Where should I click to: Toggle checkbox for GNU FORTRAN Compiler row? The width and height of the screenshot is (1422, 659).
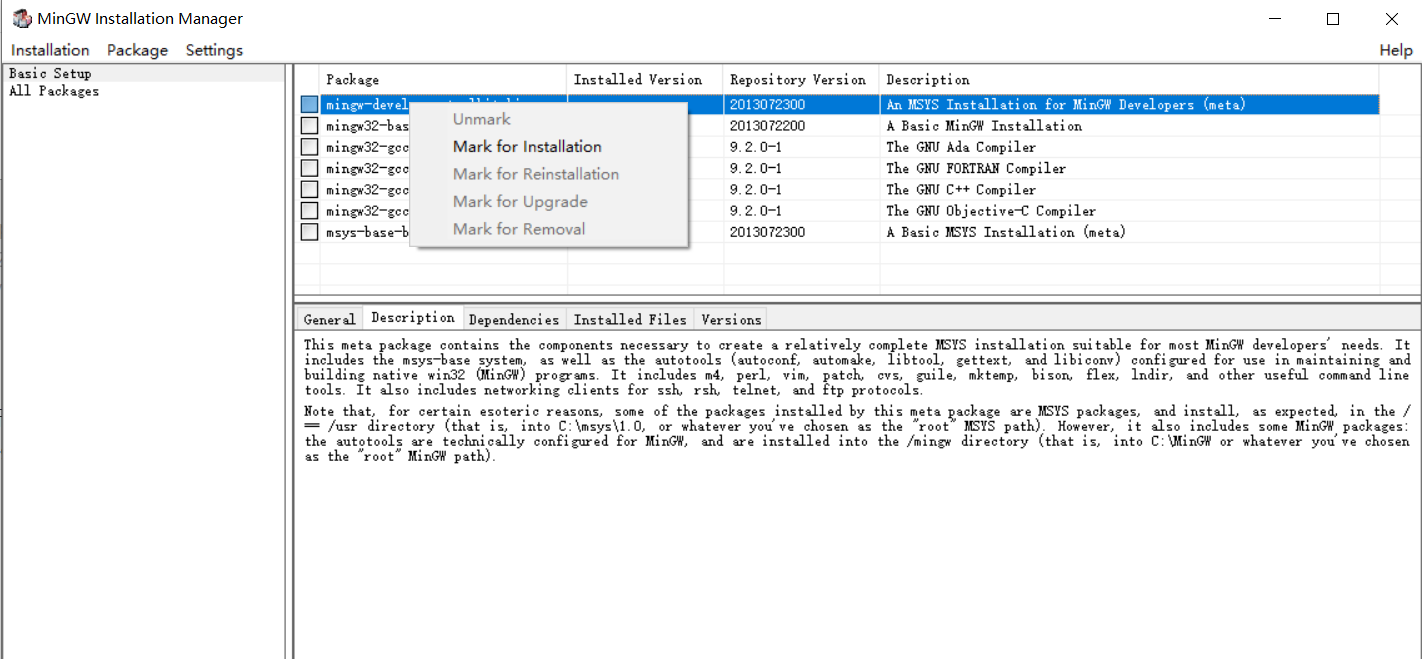tap(310, 168)
